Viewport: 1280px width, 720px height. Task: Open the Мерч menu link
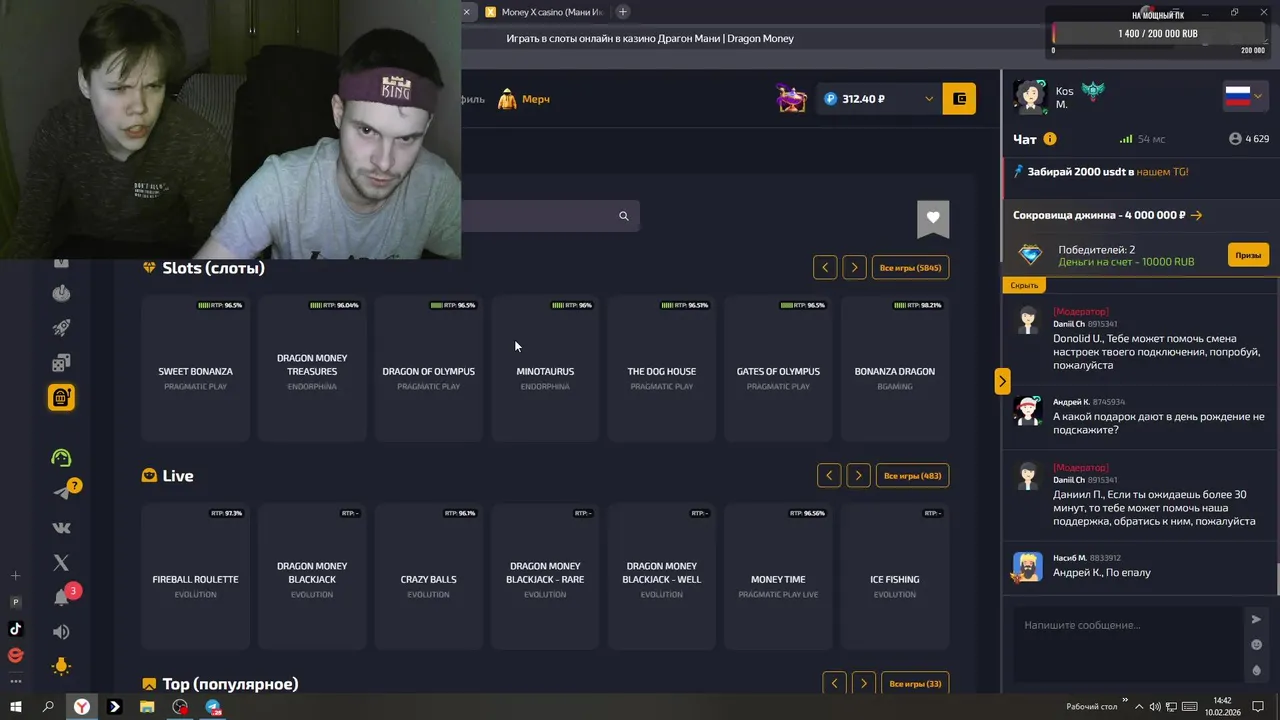point(524,99)
